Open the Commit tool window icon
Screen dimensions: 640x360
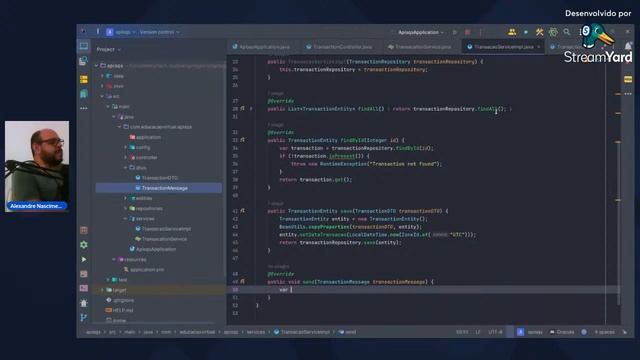point(84,61)
